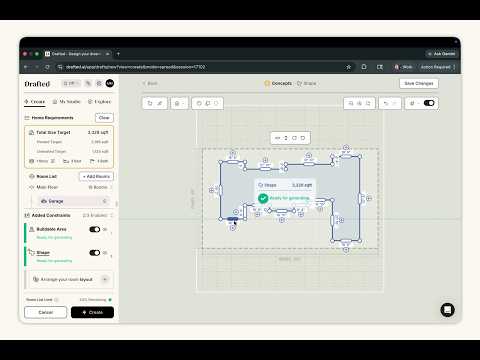Viewport: 480px width, 360px height.
Task: Switch to the My Studio tab
Action: [67, 102]
